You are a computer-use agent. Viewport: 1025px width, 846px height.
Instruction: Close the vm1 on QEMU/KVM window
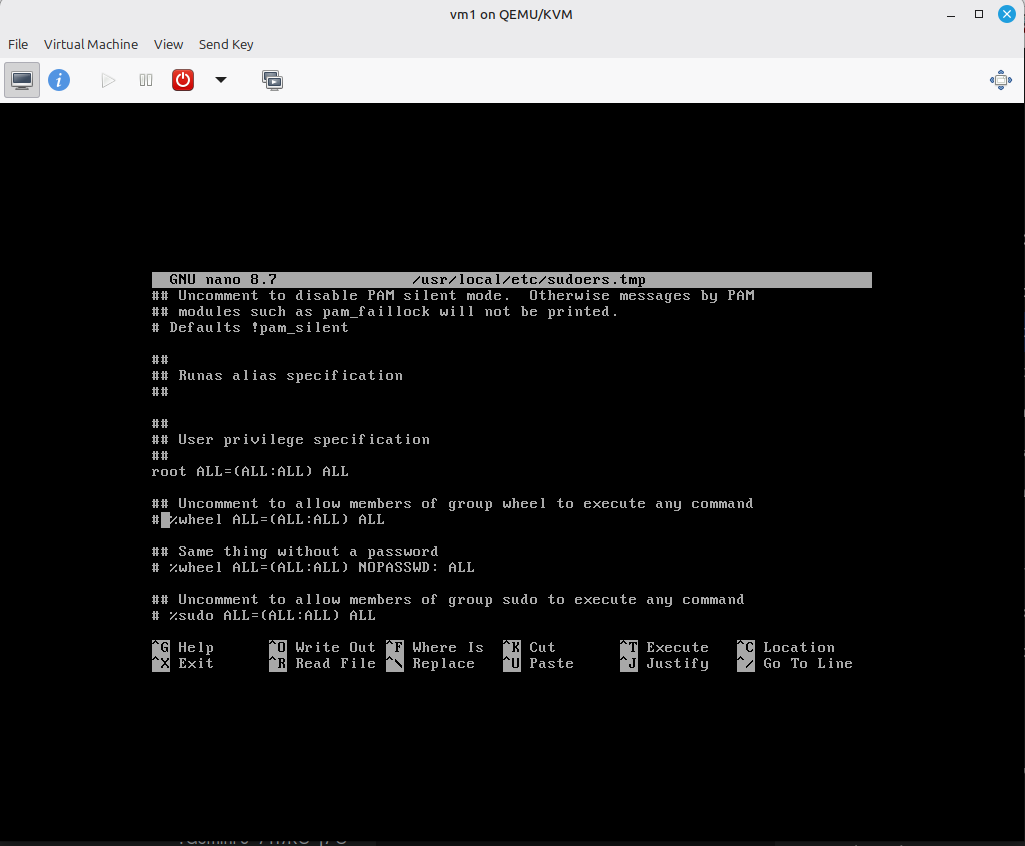click(1006, 14)
